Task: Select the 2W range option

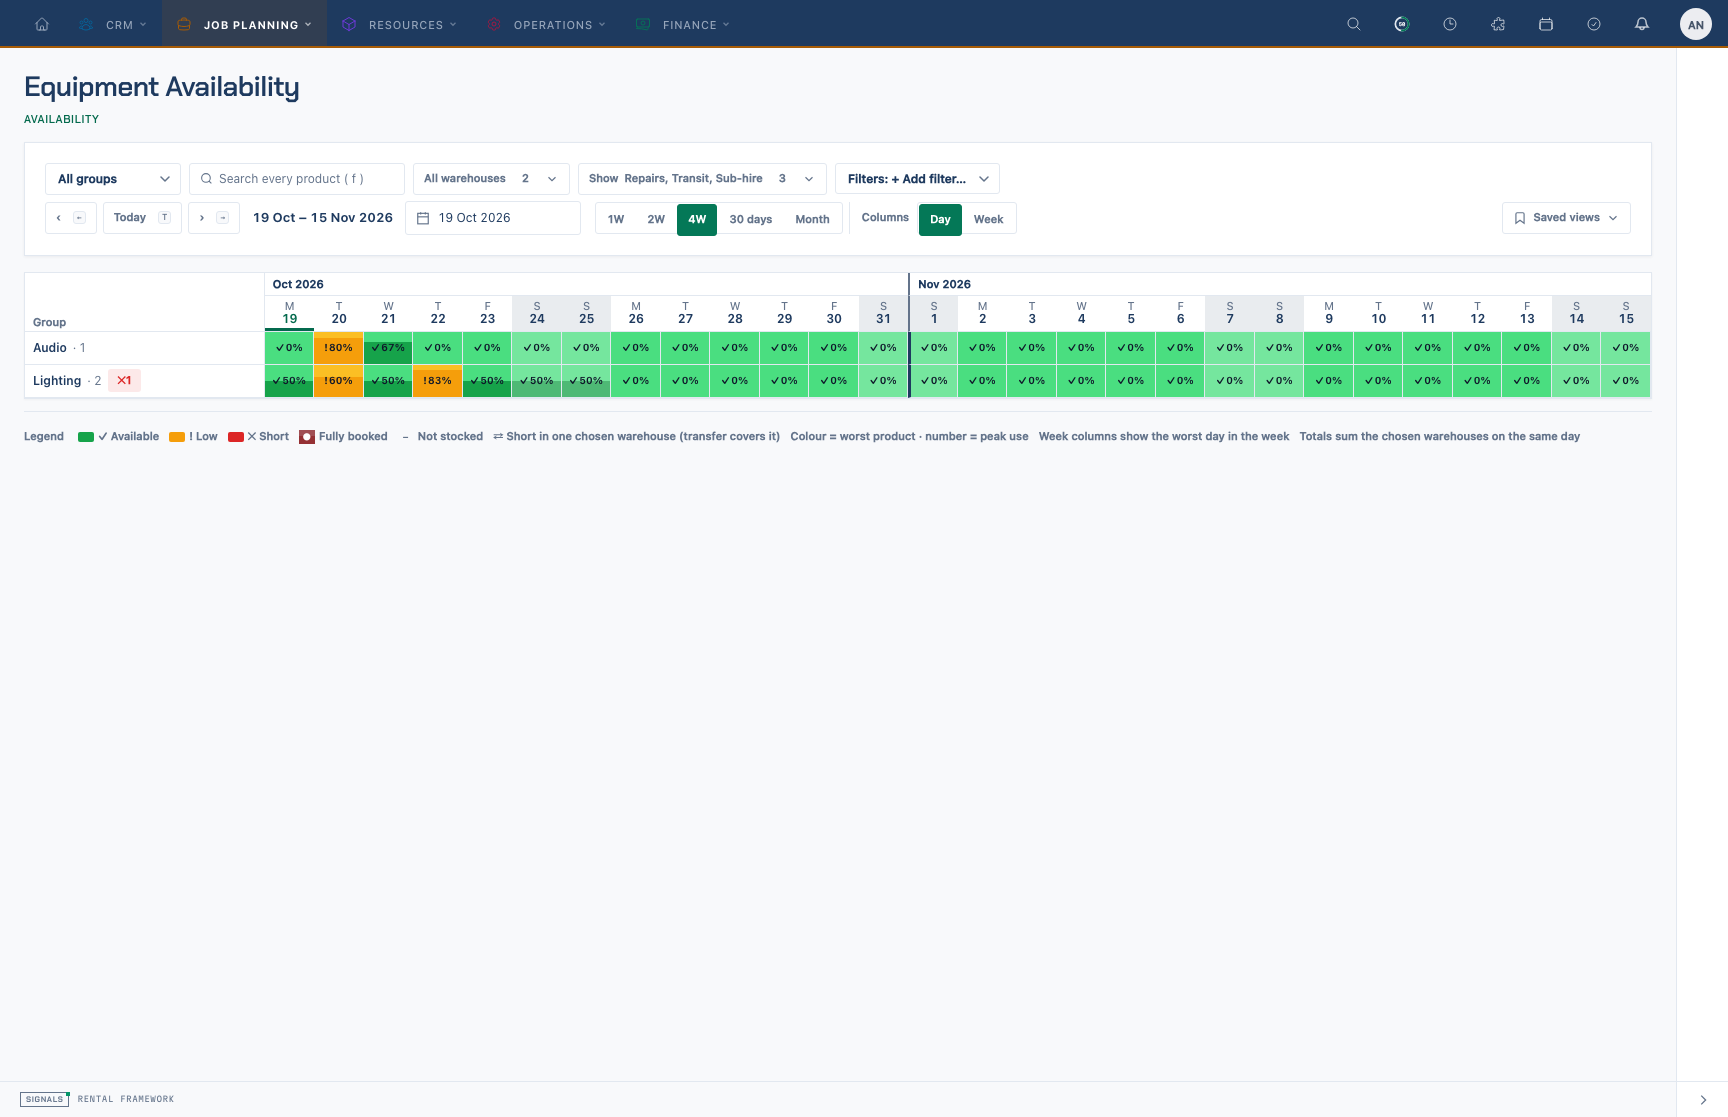Action: (x=656, y=219)
